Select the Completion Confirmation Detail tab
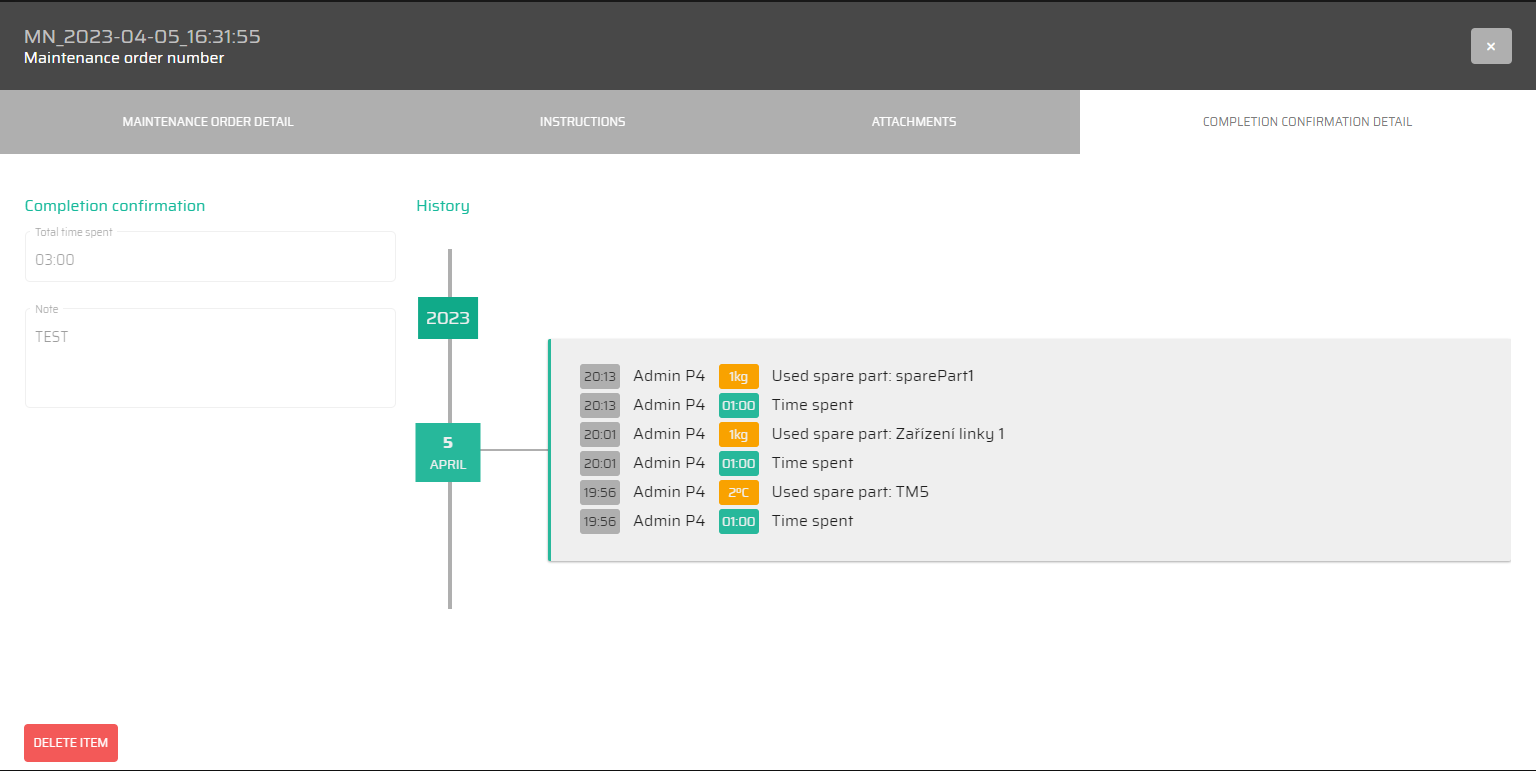The width and height of the screenshot is (1536, 771). coord(1307,122)
